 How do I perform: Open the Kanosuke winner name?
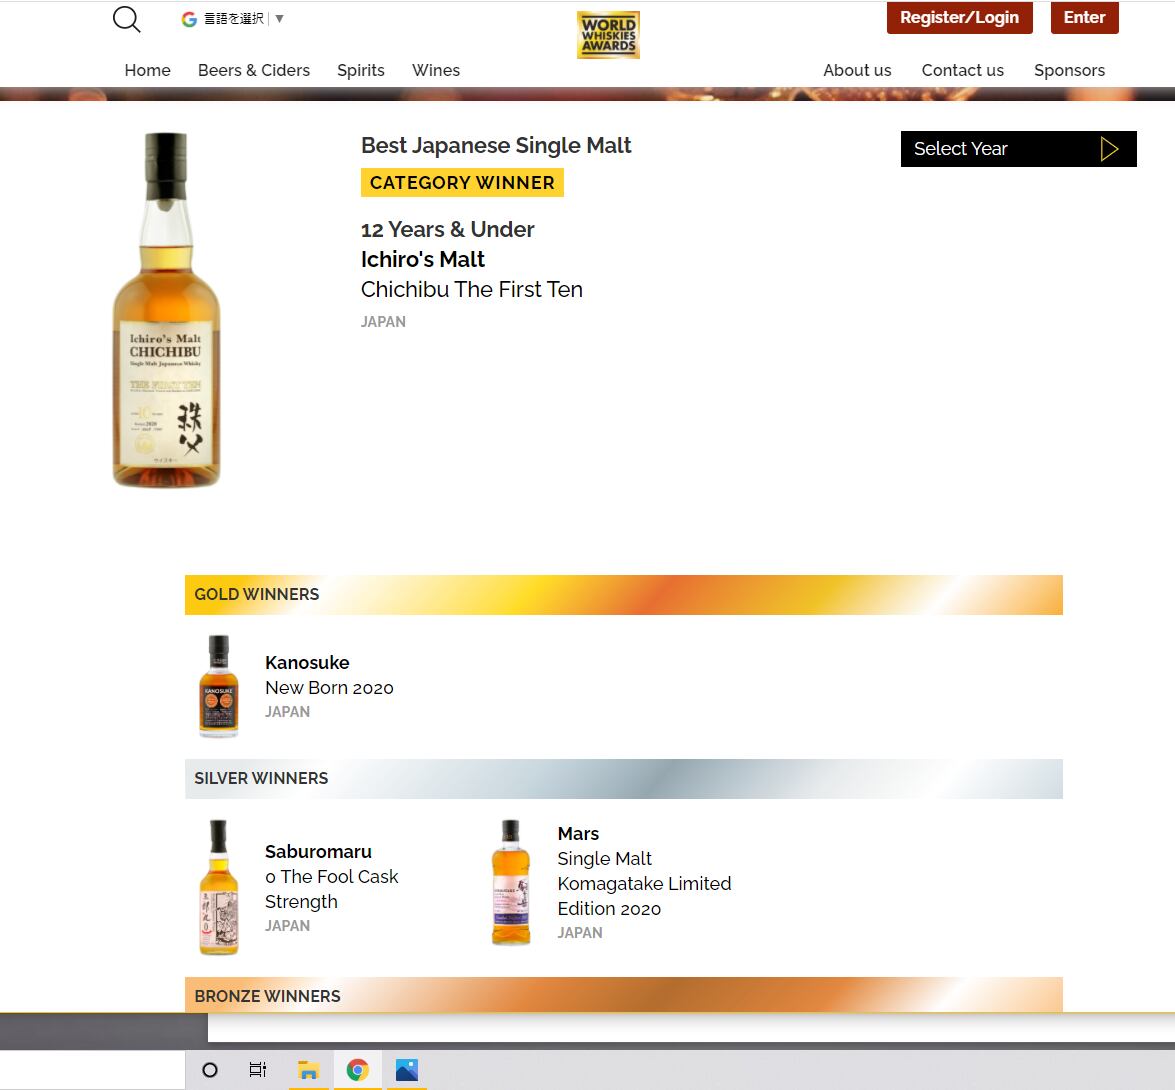click(x=307, y=663)
